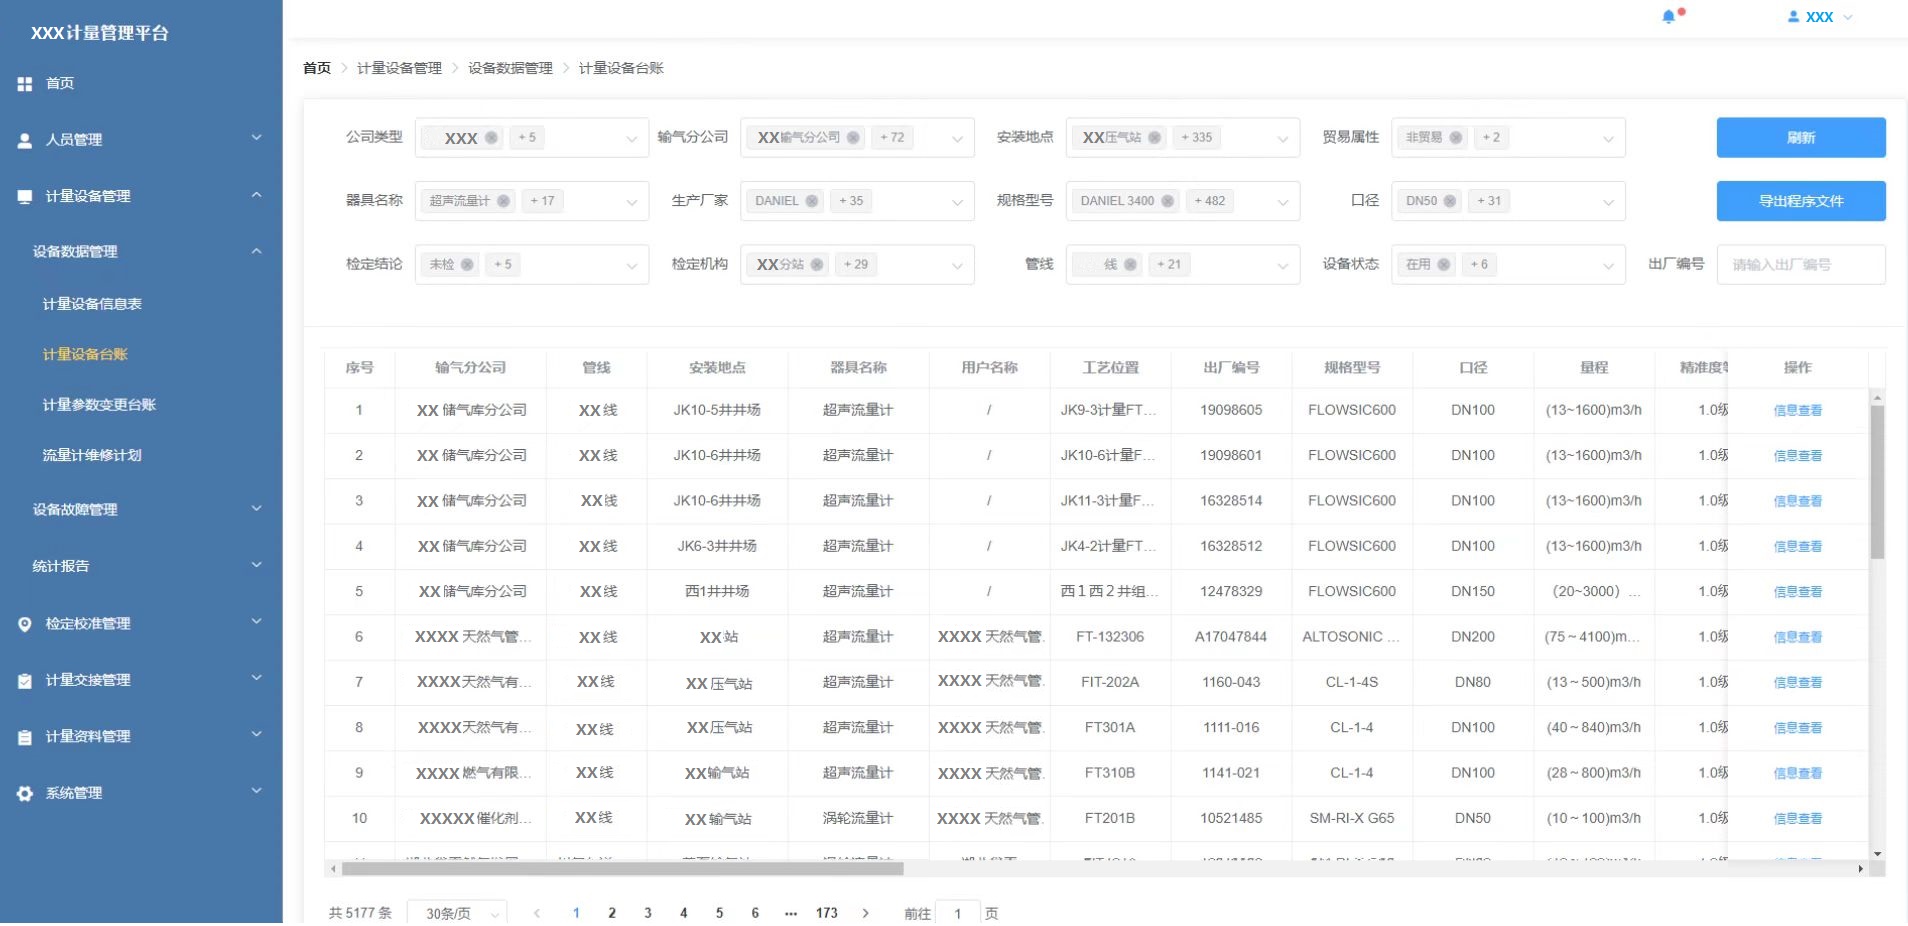Click the table horizontal scrollbar thumb

click(622, 870)
